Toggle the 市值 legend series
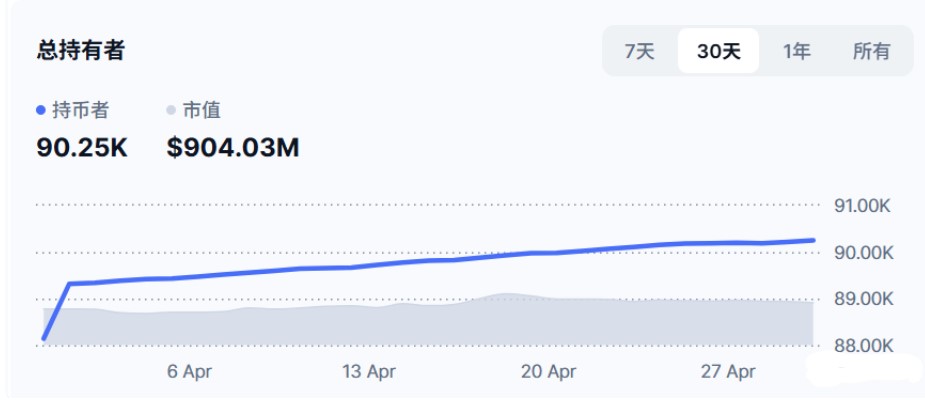The height and width of the screenshot is (404, 925). 194,110
